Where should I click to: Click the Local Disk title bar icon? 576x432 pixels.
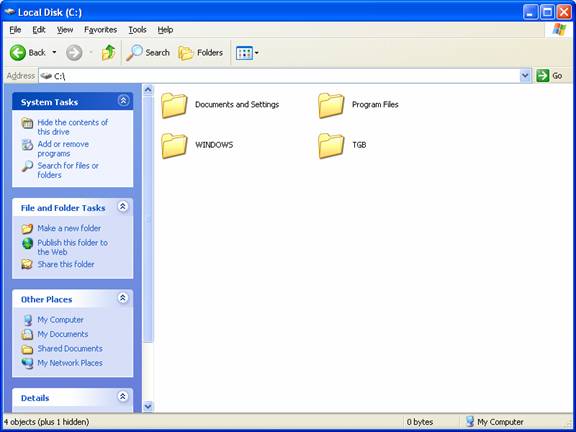pos(10,12)
